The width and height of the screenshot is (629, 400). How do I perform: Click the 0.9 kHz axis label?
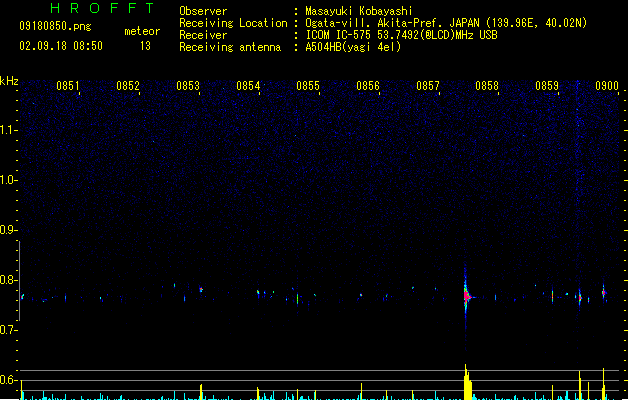point(9,230)
